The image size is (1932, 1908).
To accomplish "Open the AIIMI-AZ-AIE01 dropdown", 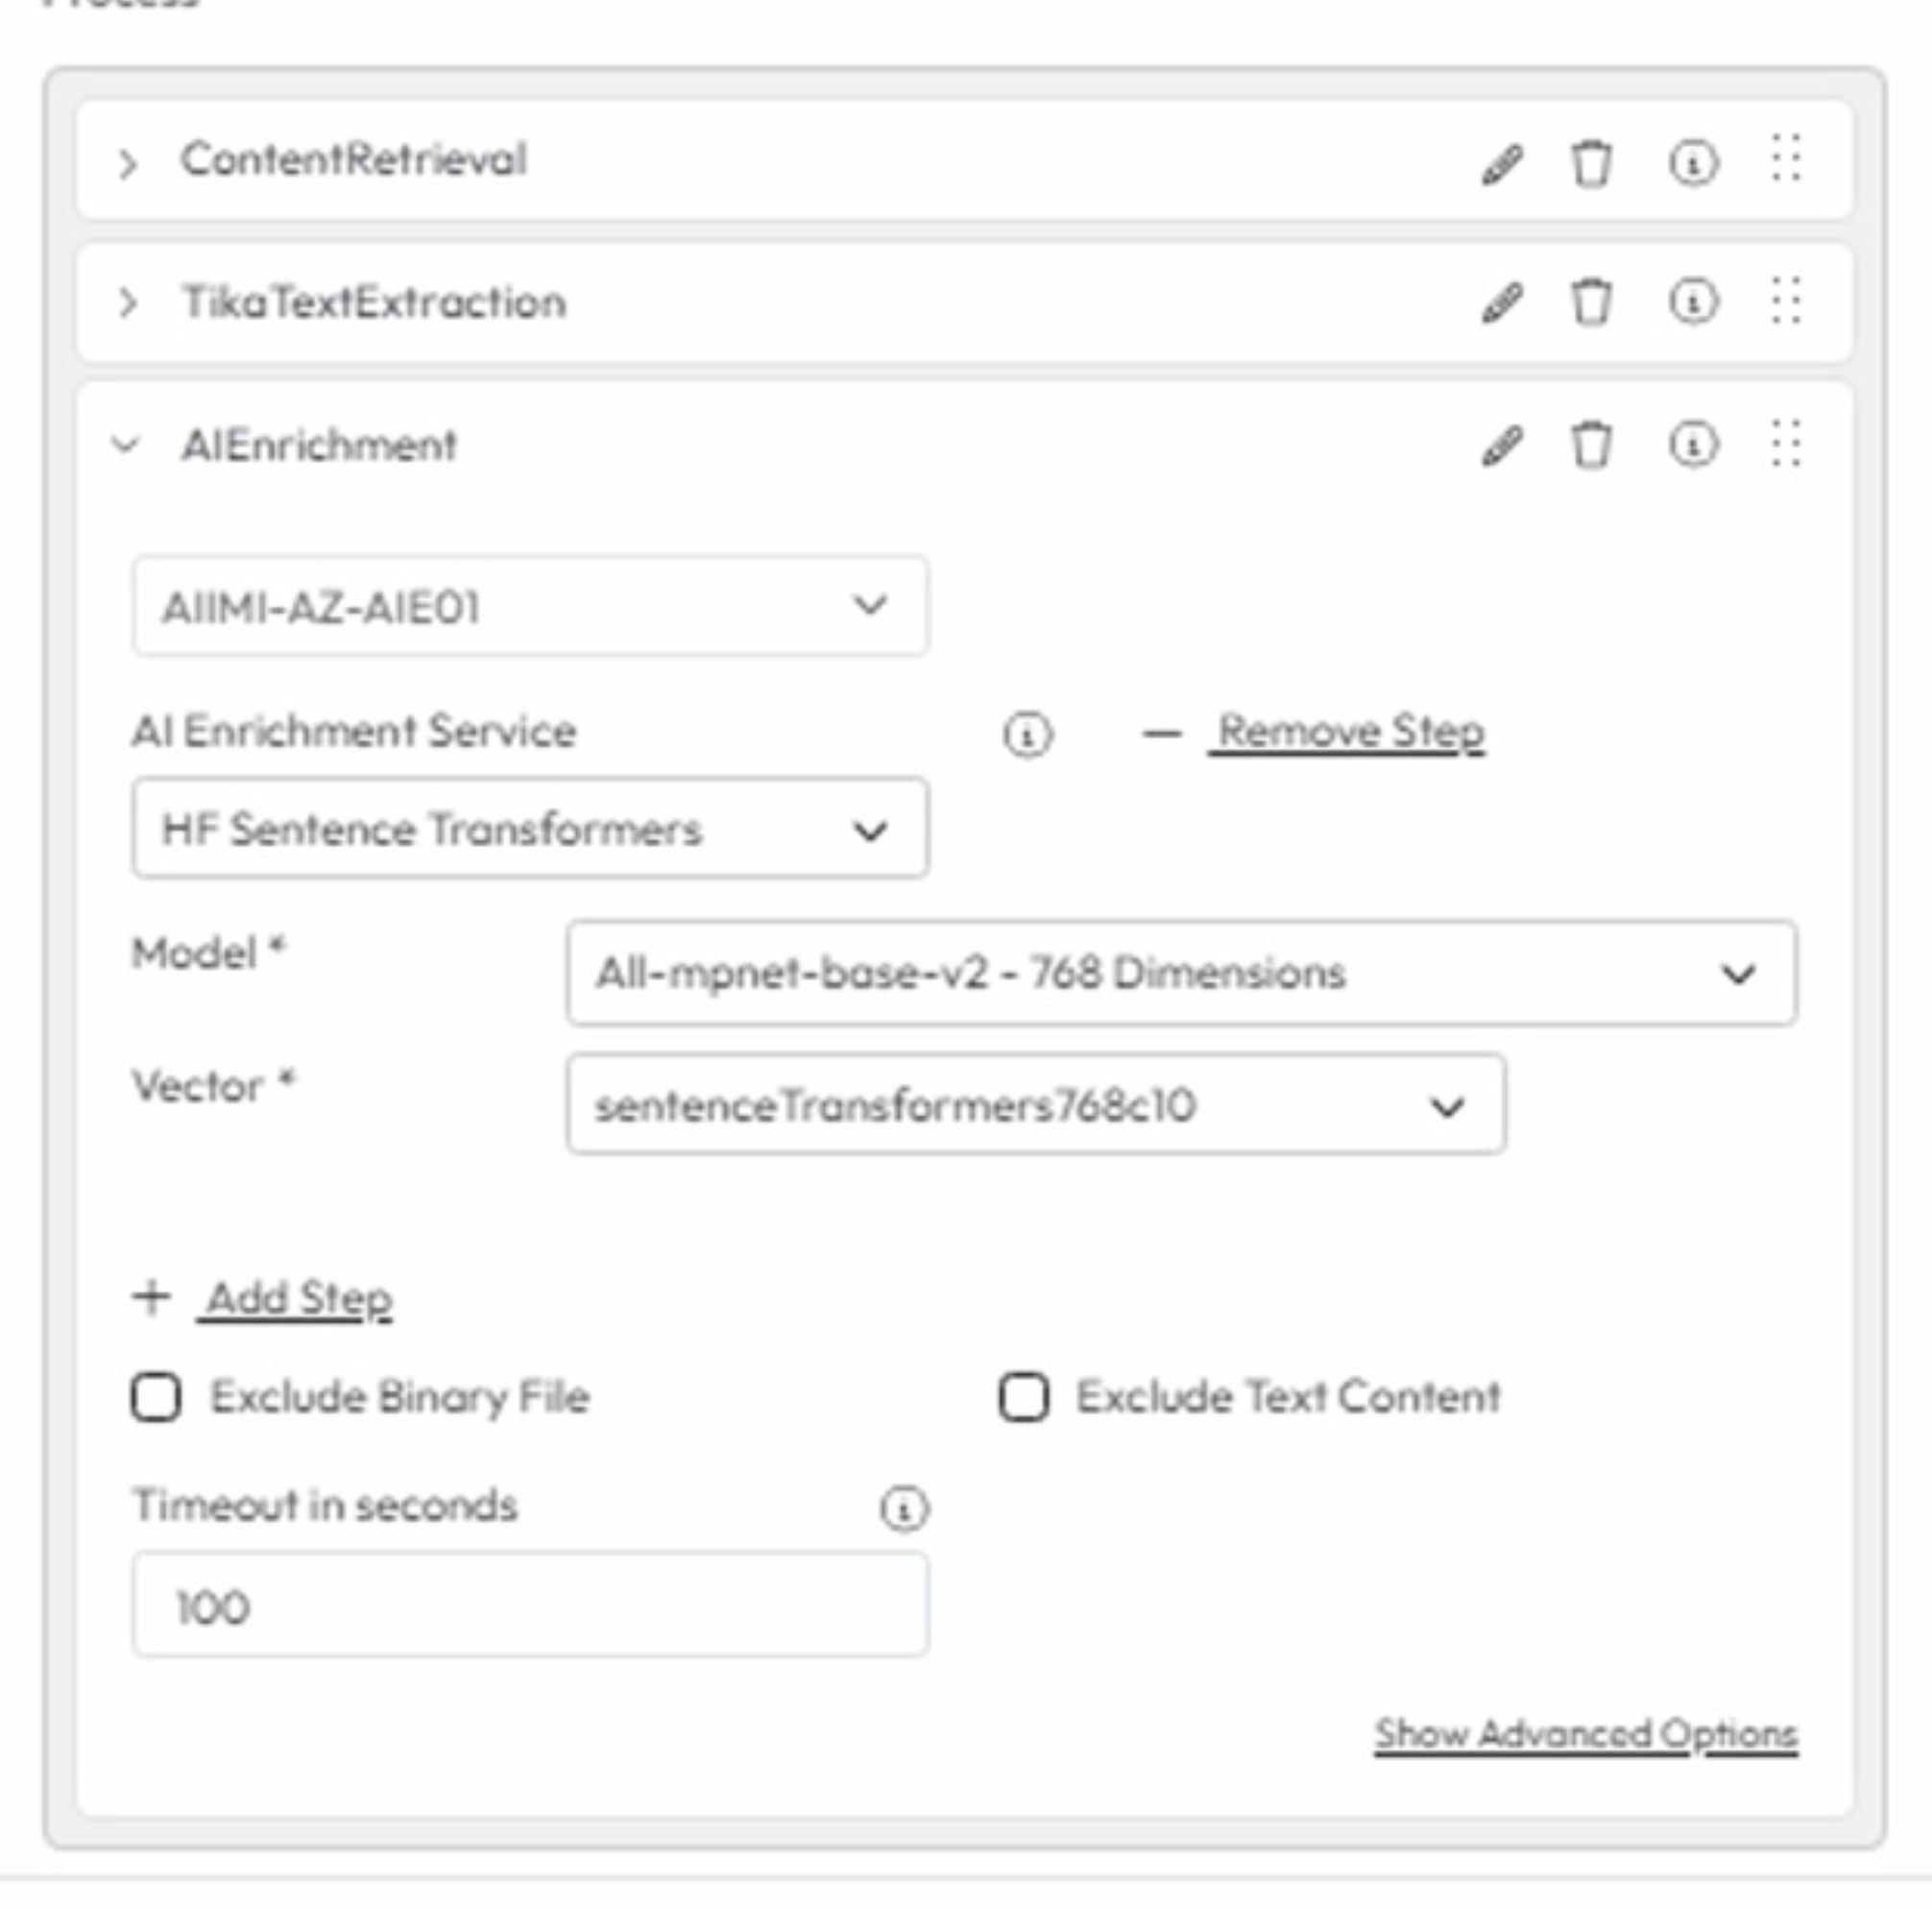I will (530, 606).
